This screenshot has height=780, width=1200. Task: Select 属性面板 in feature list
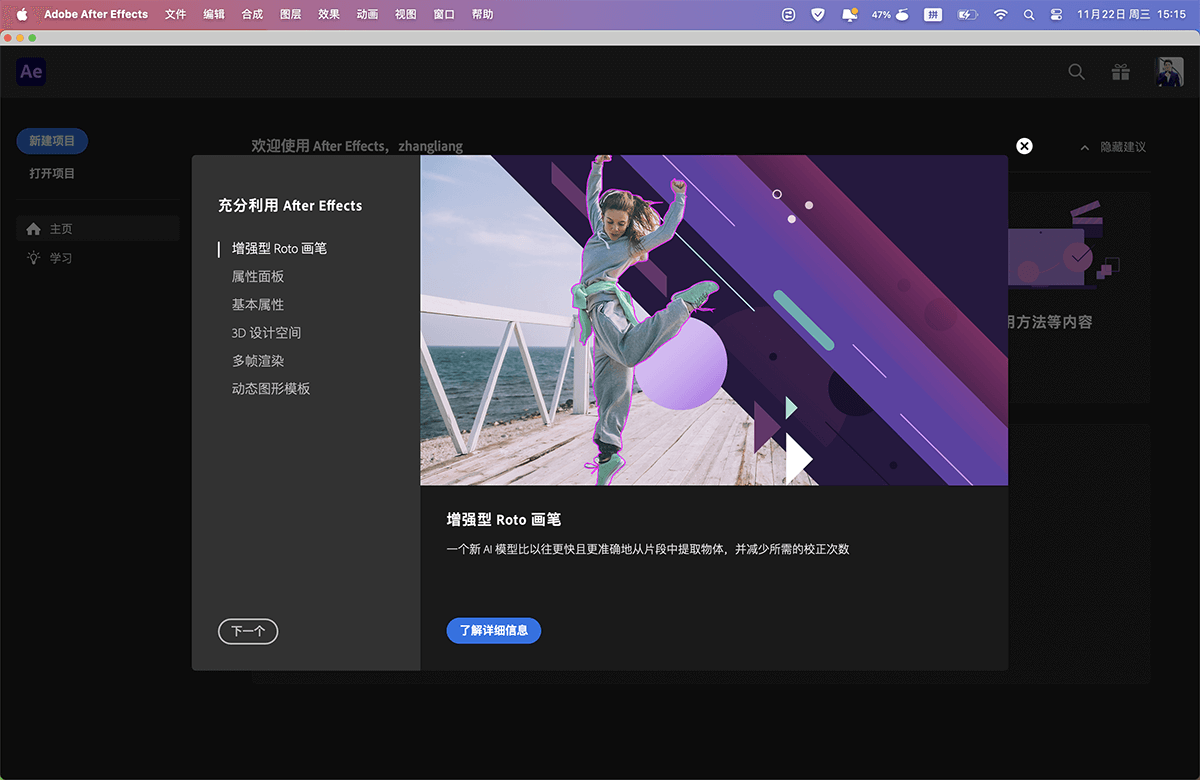tap(258, 276)
